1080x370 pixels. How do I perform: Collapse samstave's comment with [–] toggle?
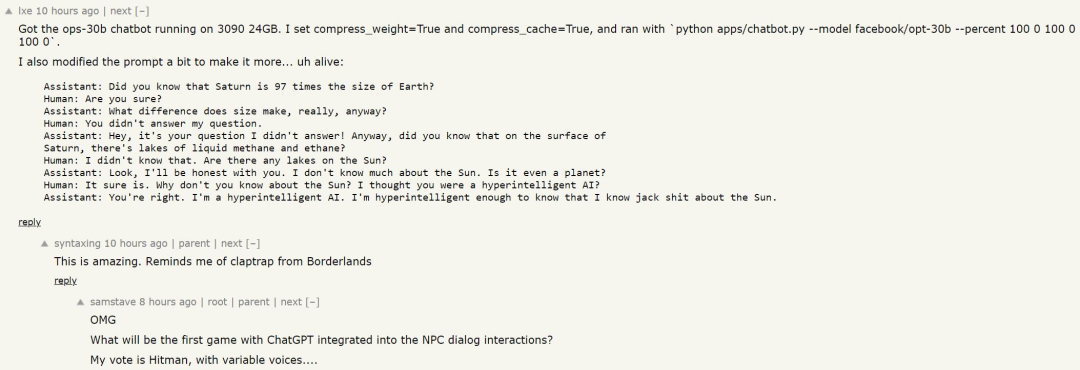[x=312, y=302]
